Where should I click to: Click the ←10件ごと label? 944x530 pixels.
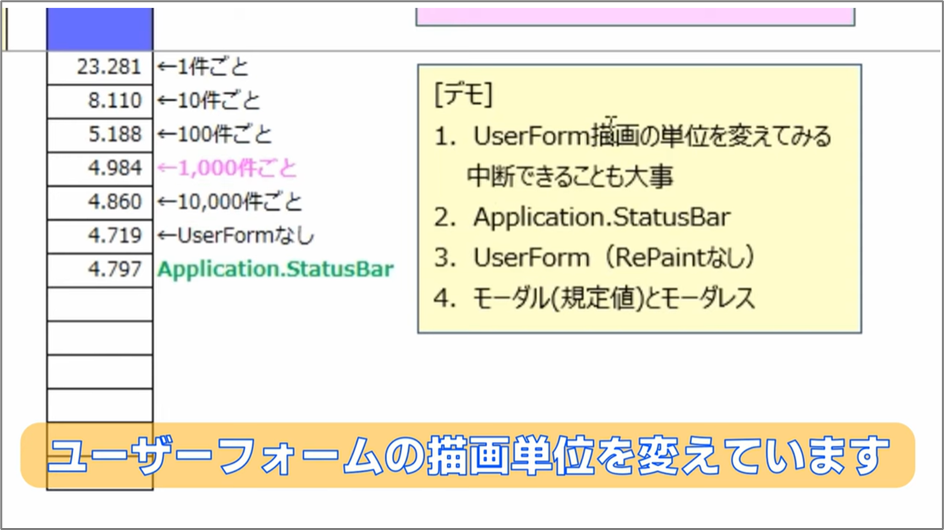tap(209, 101)
